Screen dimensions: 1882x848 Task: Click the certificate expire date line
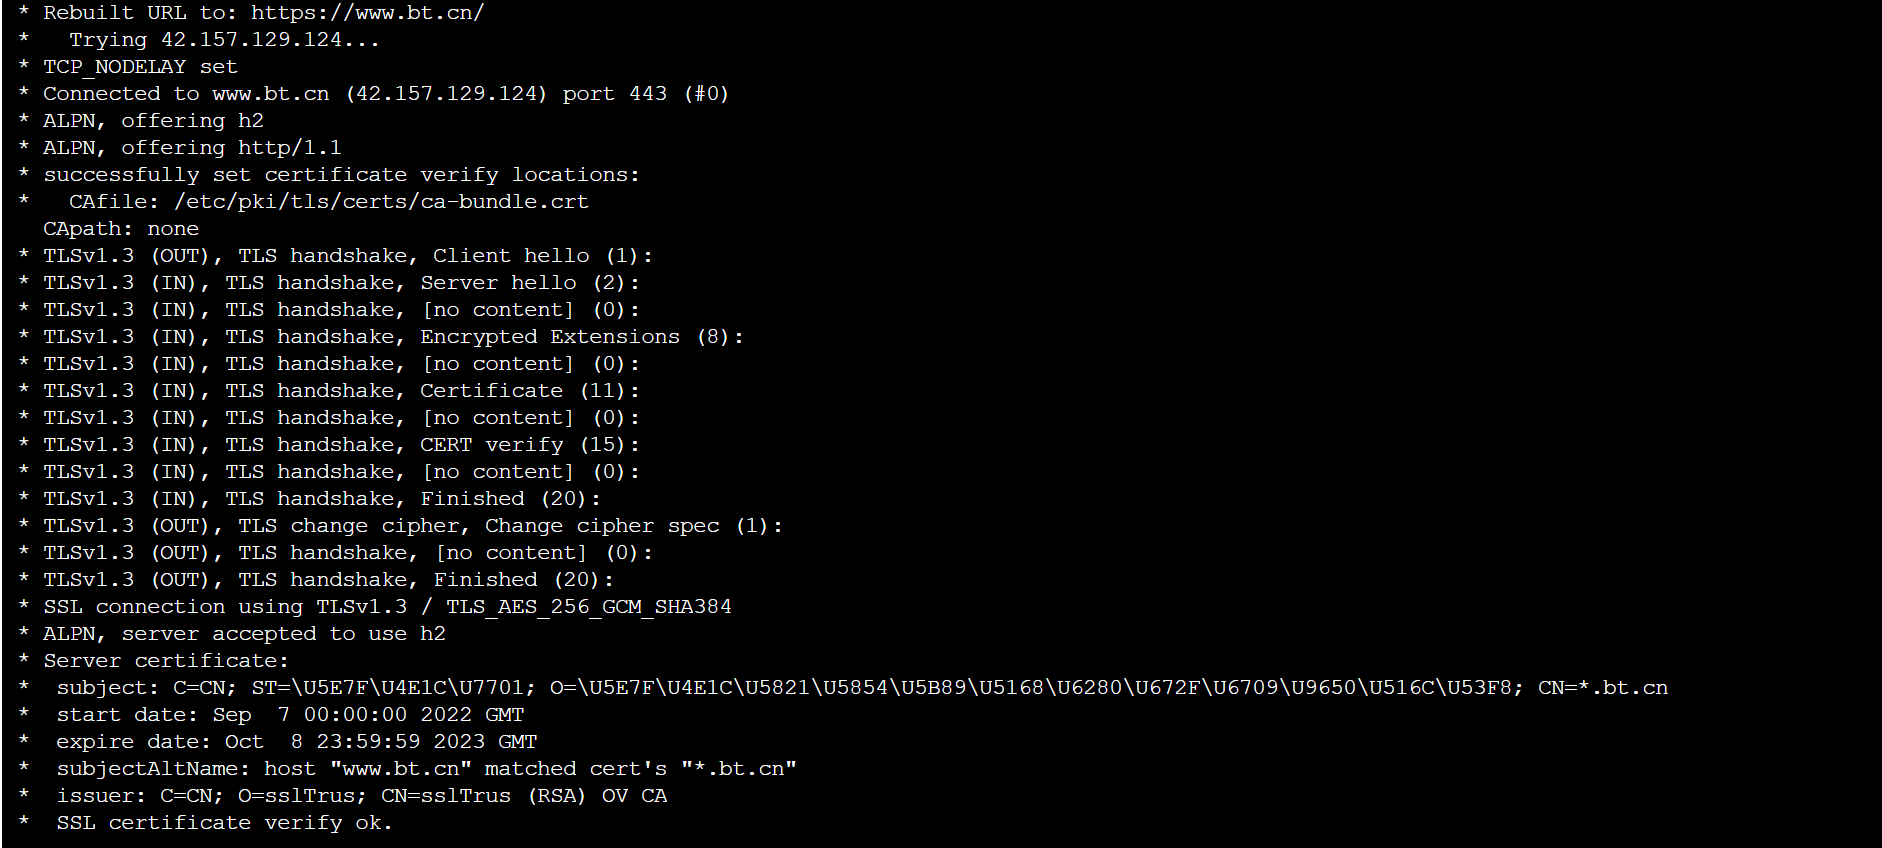tap(296, 742)
